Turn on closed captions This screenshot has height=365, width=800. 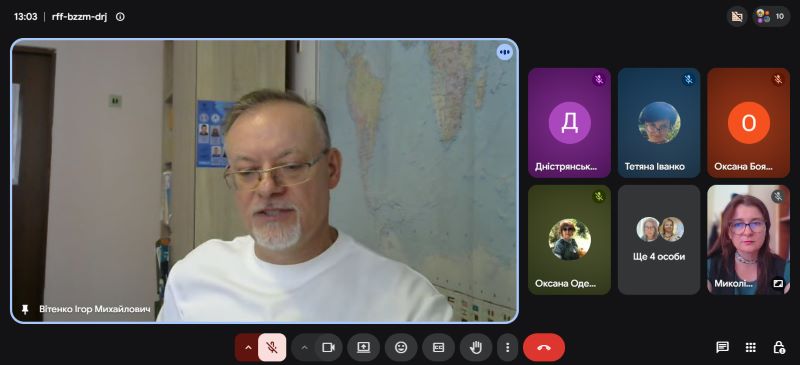click(x=438, y=348)
